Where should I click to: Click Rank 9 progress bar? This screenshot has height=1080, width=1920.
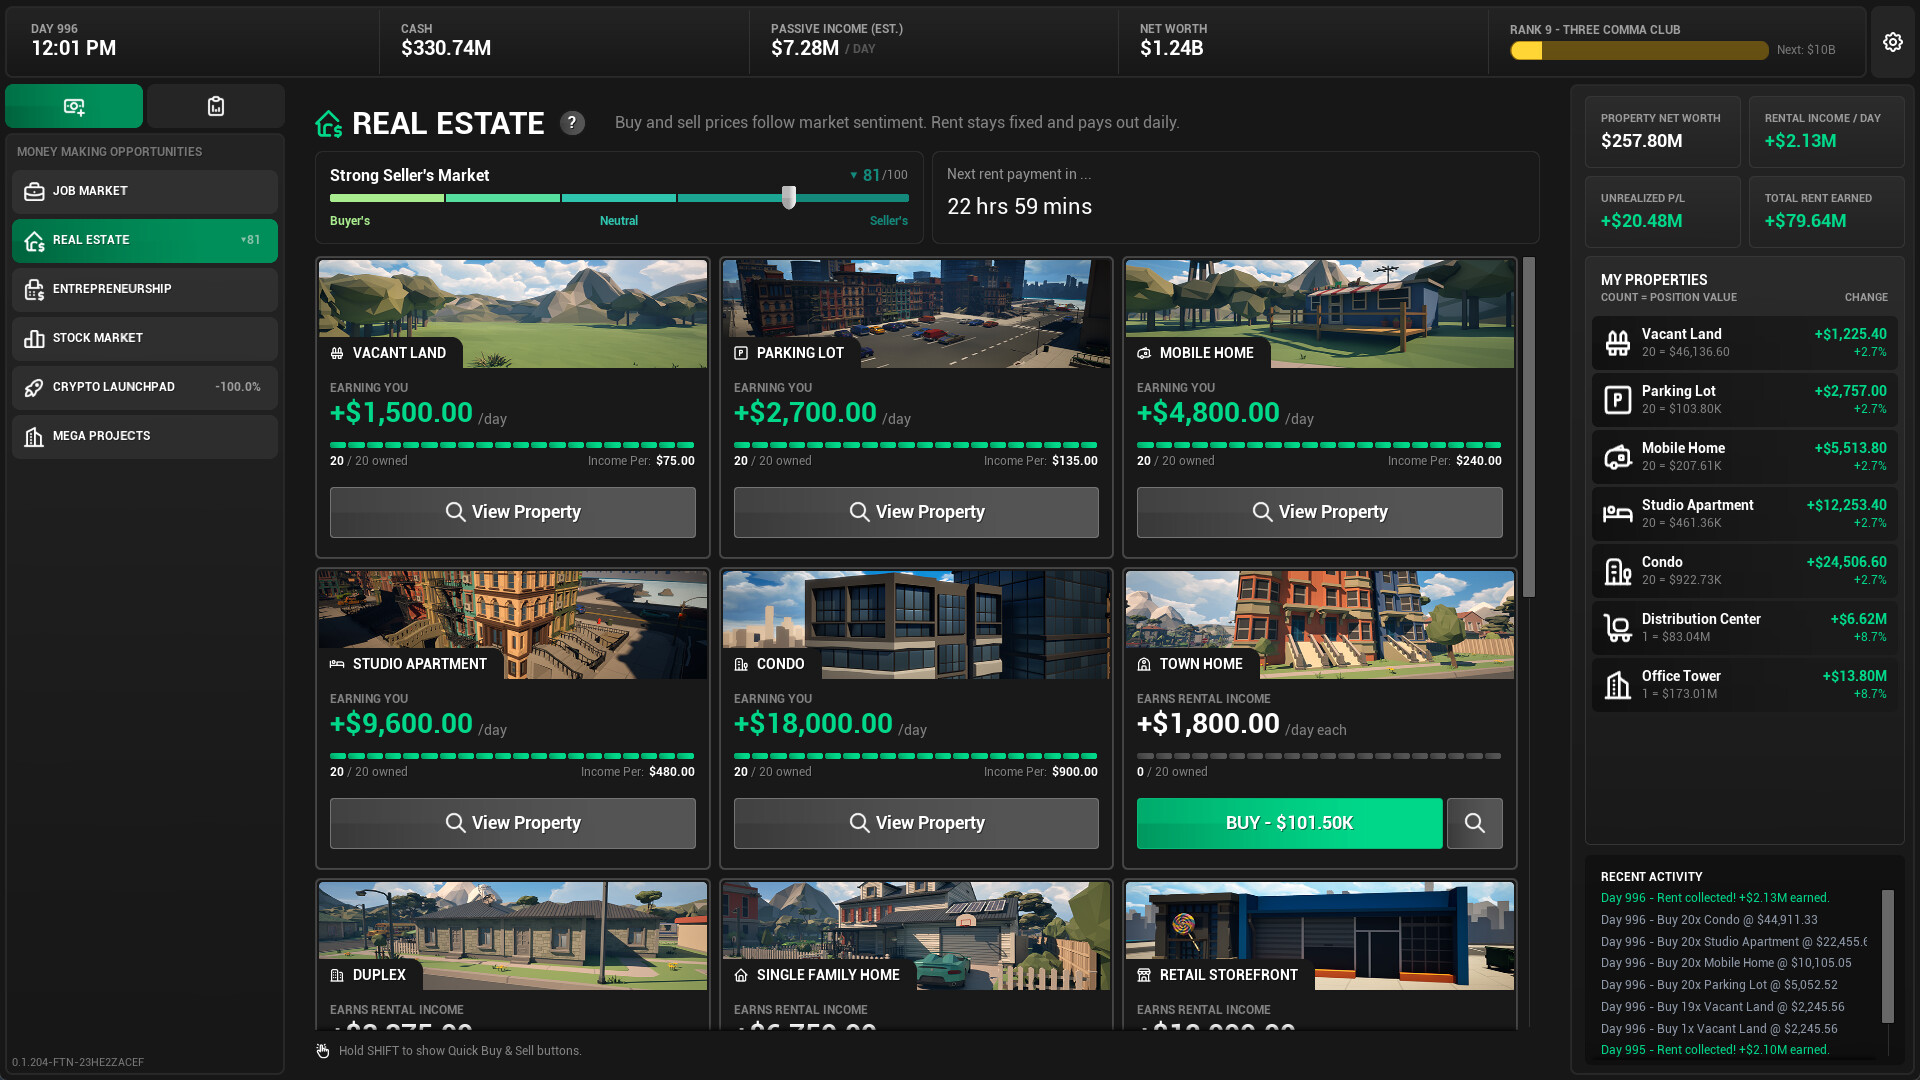1639,51
